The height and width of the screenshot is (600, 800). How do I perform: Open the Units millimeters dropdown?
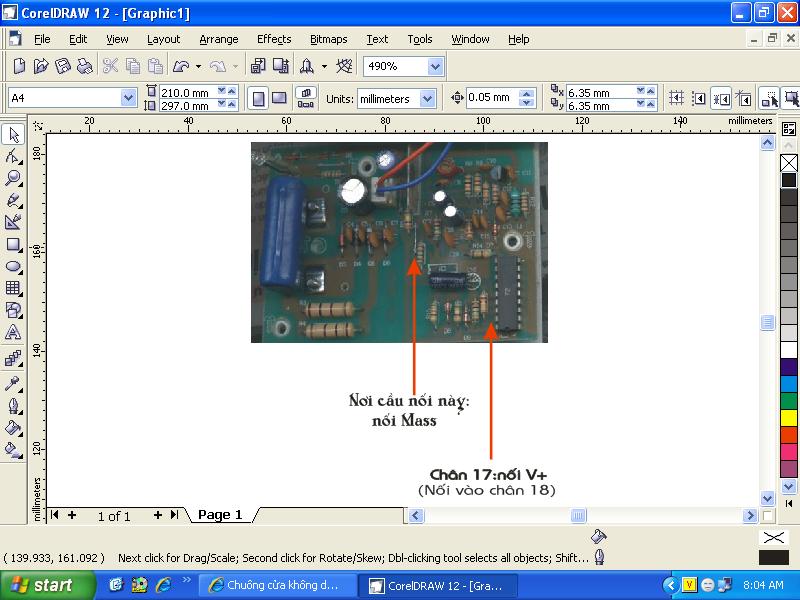coord(428,98)
